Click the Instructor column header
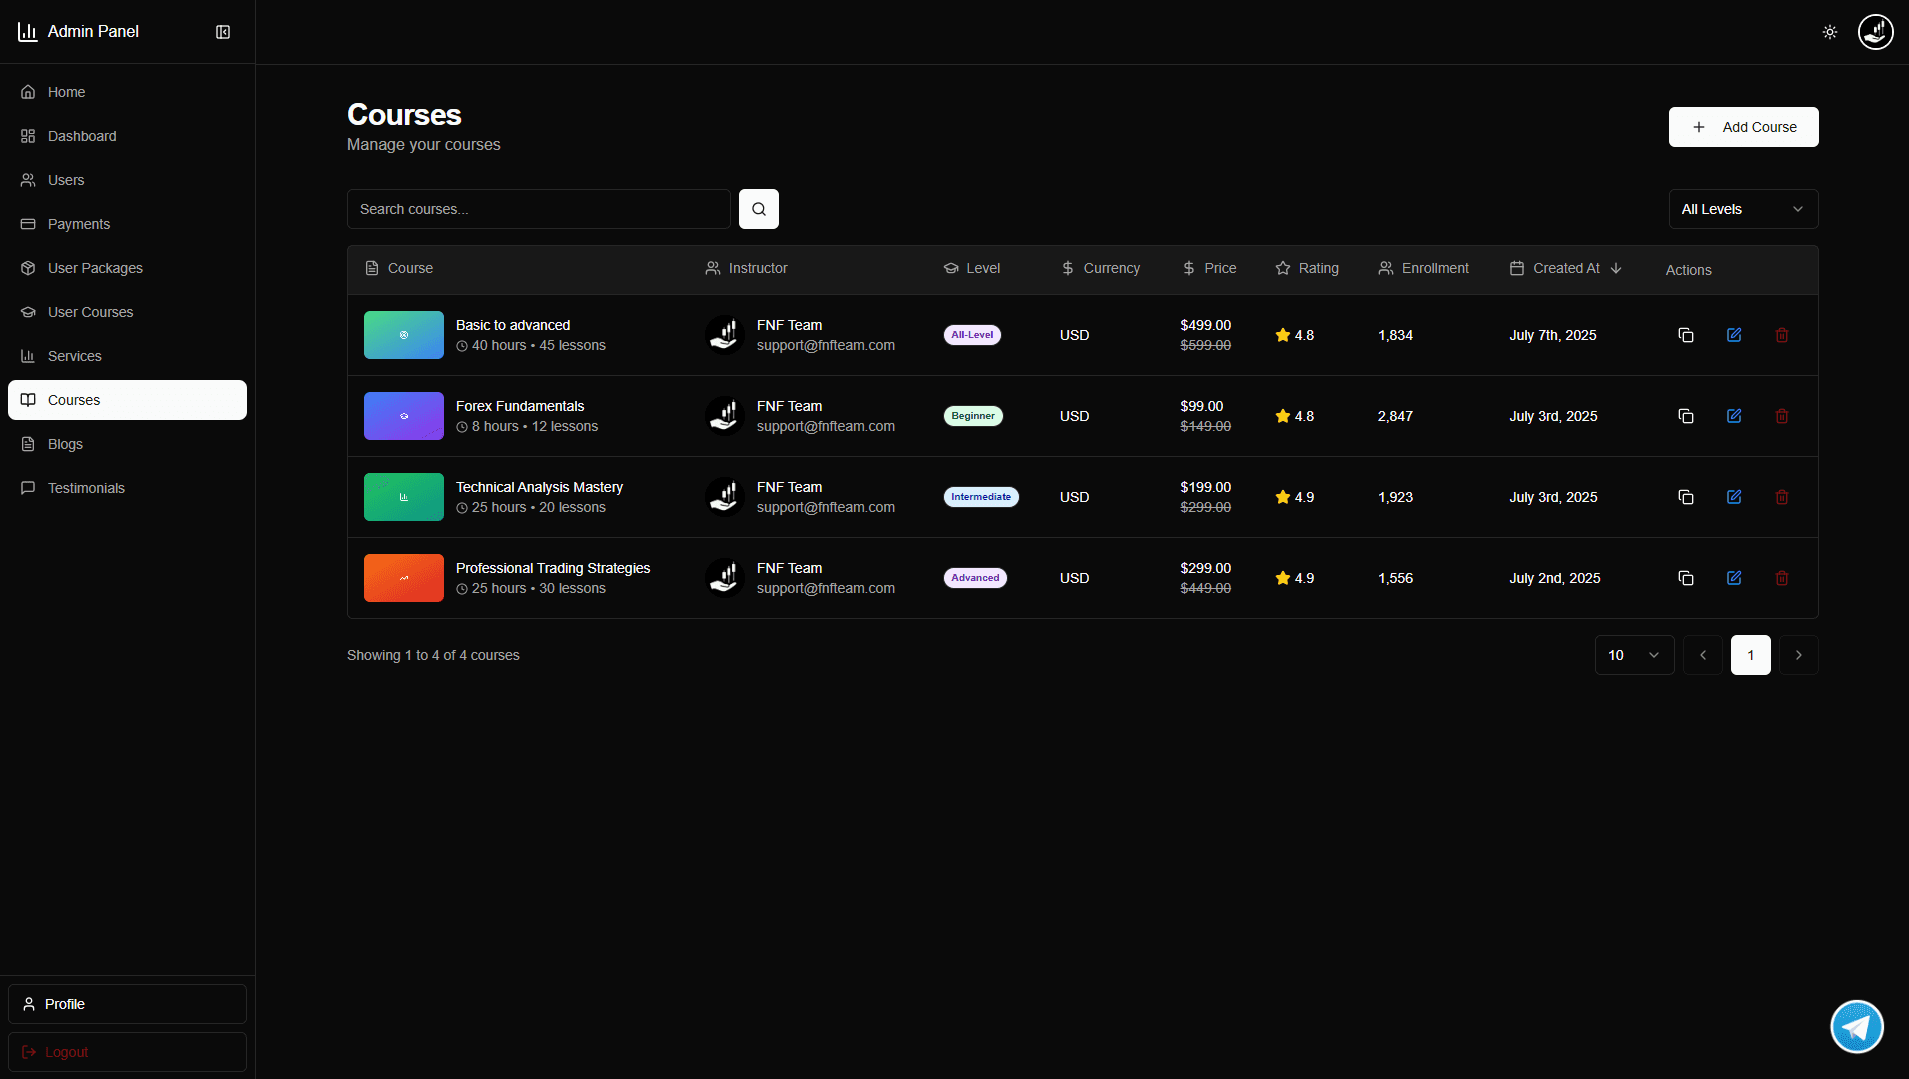The height and width of the screenshot is (1079, 1909). [746, 268]
